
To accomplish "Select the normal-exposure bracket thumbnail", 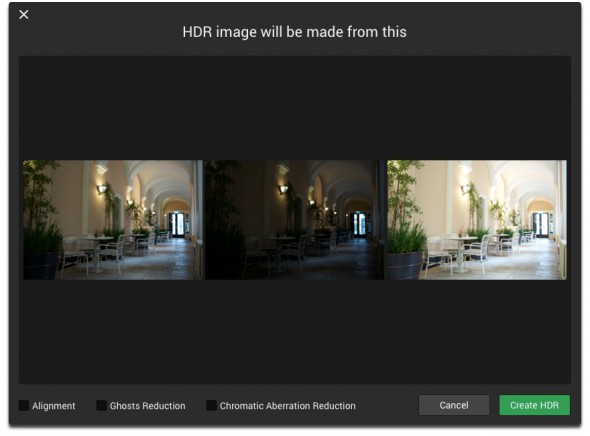I will (x=113, y=220).
